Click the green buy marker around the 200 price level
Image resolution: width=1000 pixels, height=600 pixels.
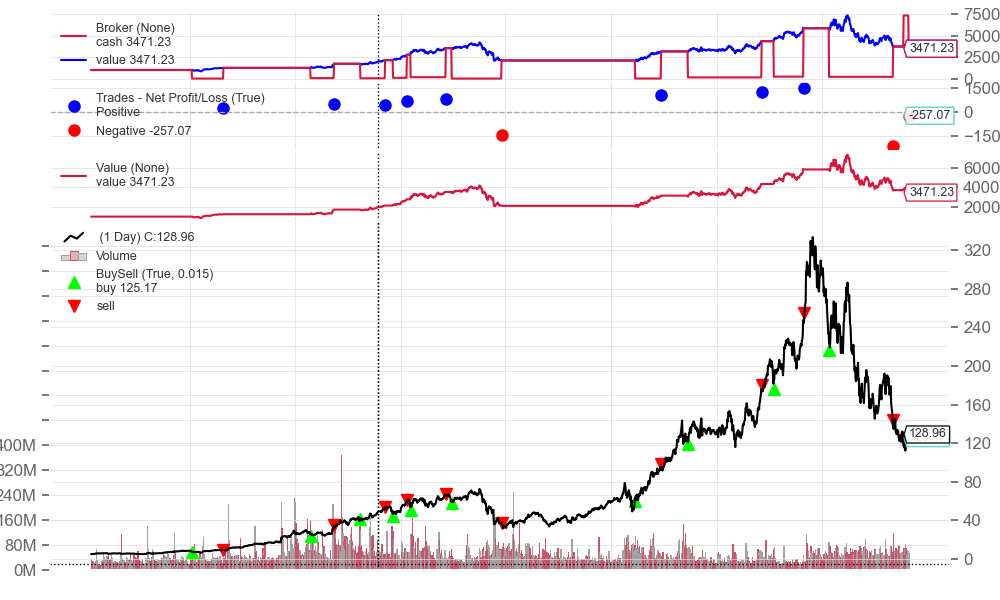829,352
